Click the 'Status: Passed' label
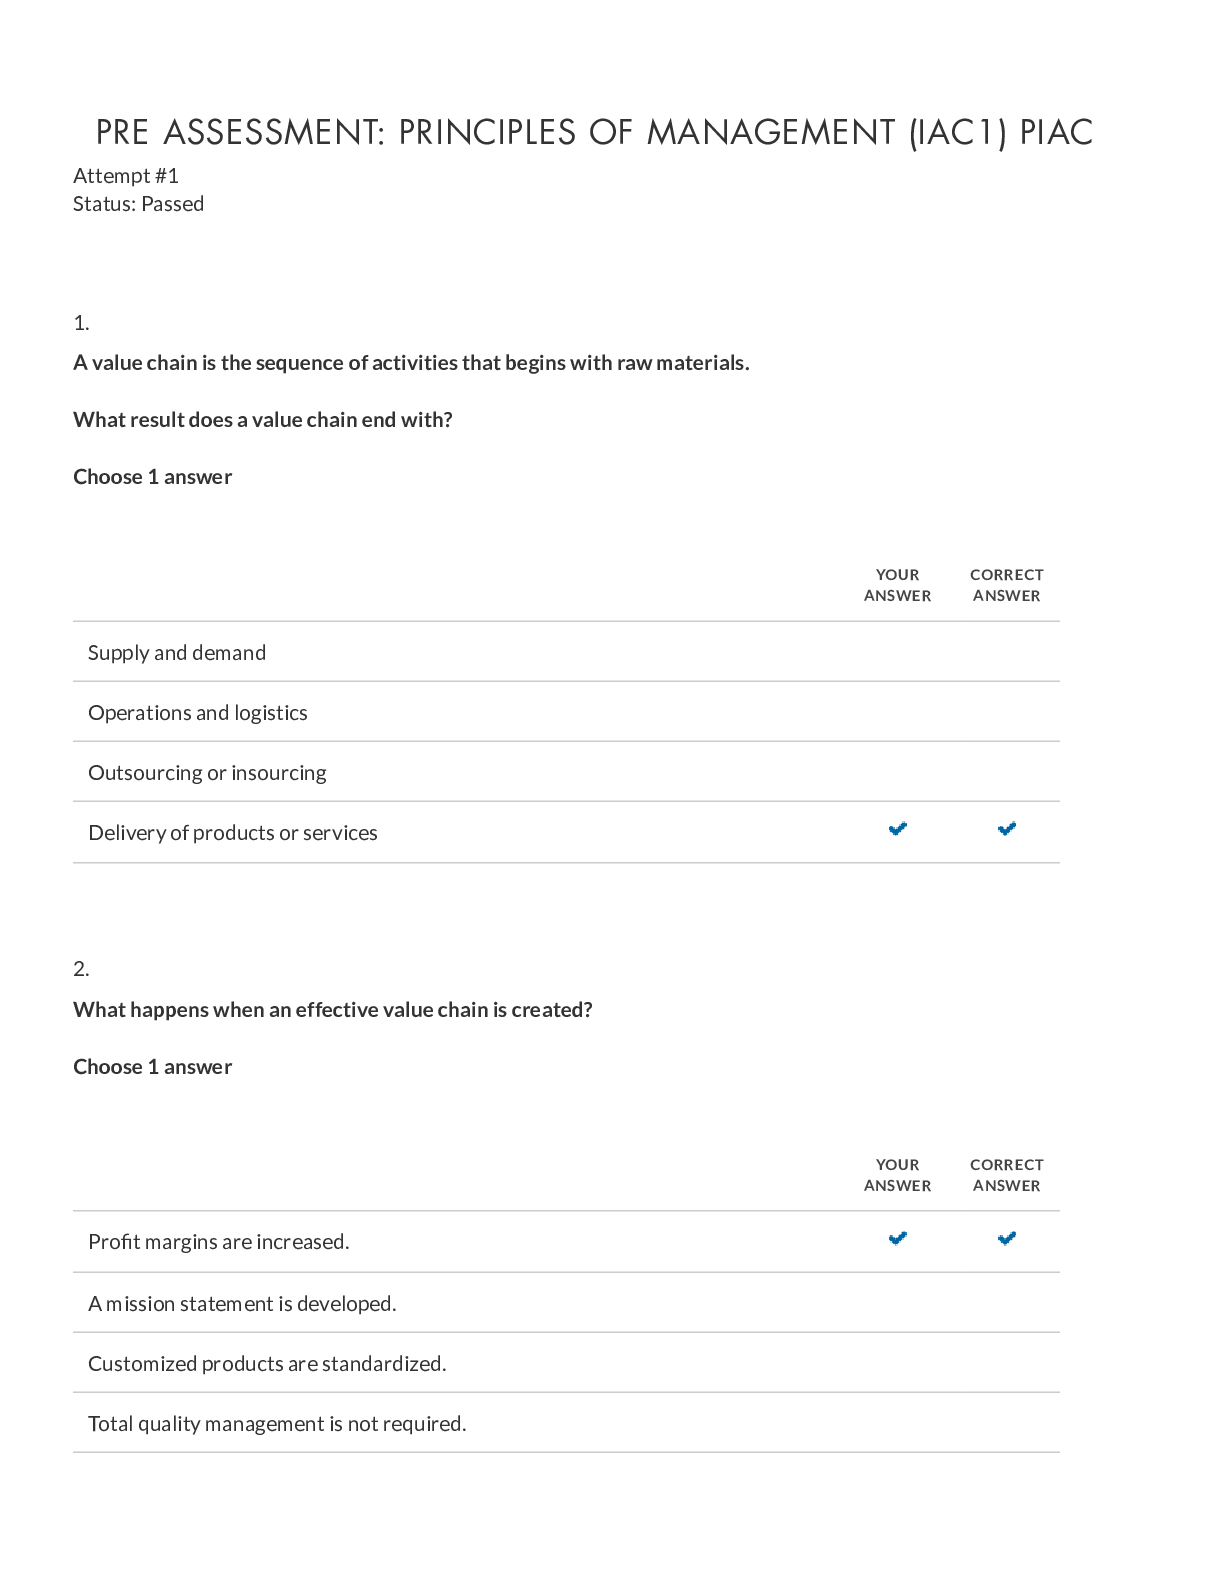The image size is (1224, 1584). coord(138,204)
